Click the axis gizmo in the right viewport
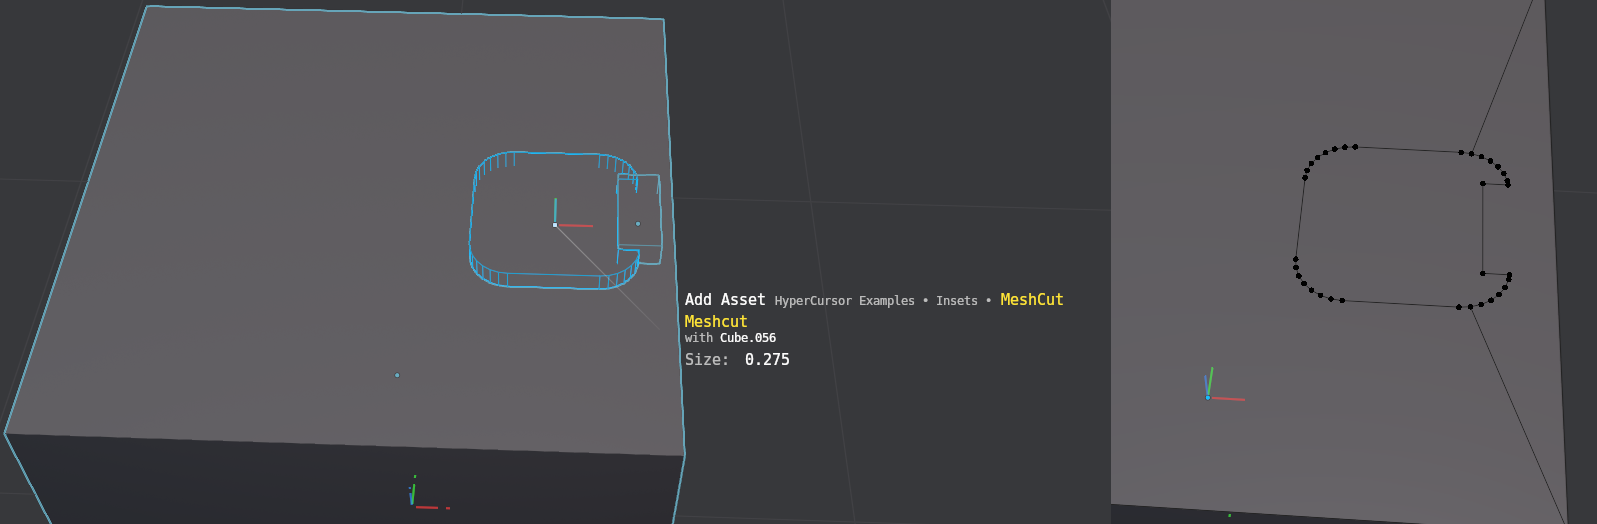The width and height of the screenshot is (1597, 524). click(x=1209, y=397)
